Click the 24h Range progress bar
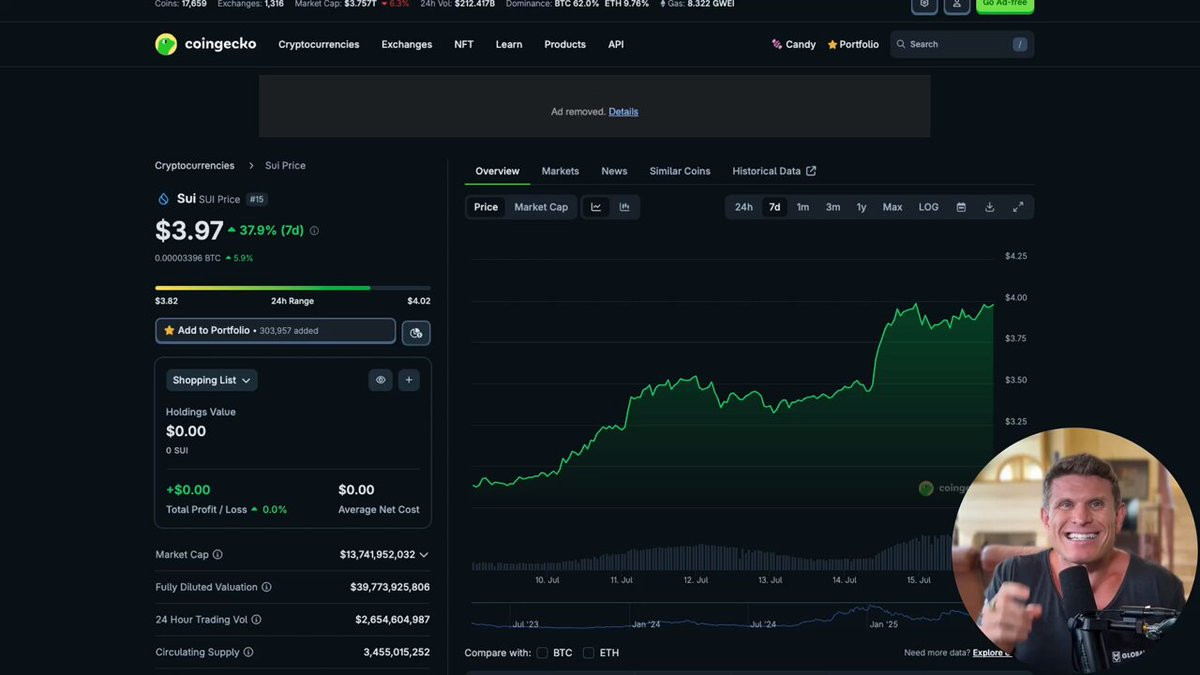1200x675 pixels. tap(293, 288)
